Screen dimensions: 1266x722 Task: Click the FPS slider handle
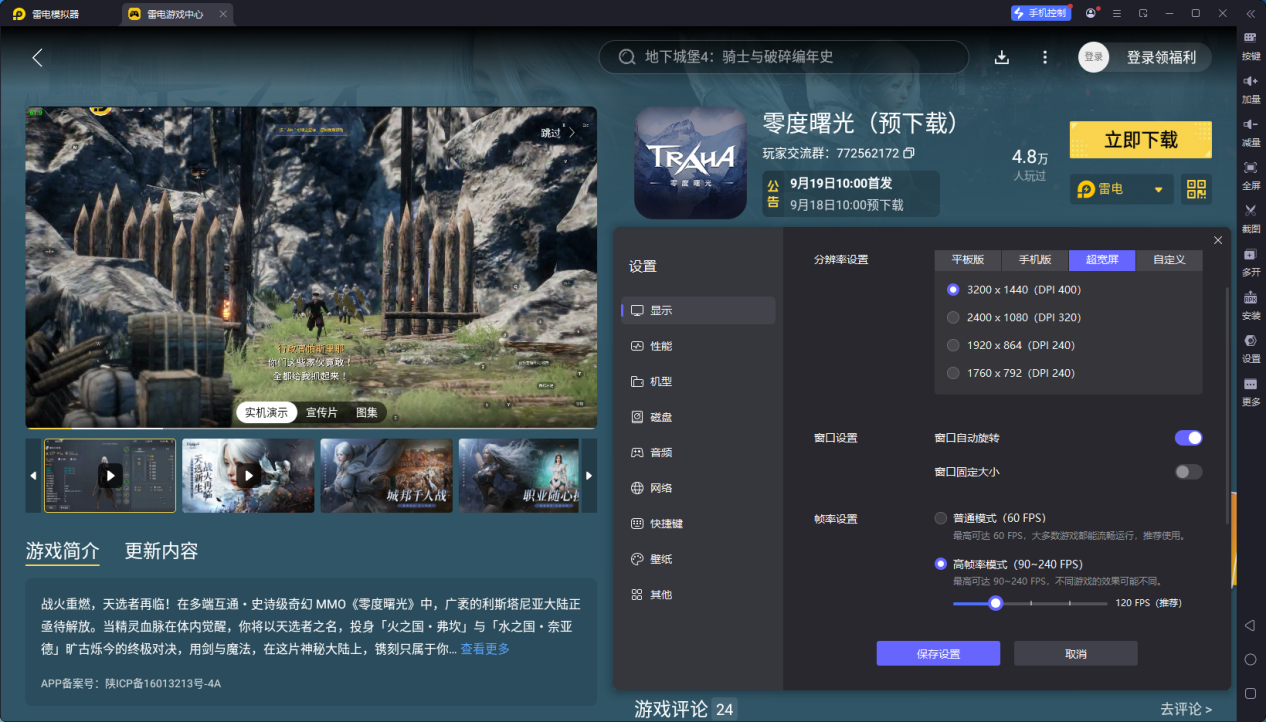point(995,603)
